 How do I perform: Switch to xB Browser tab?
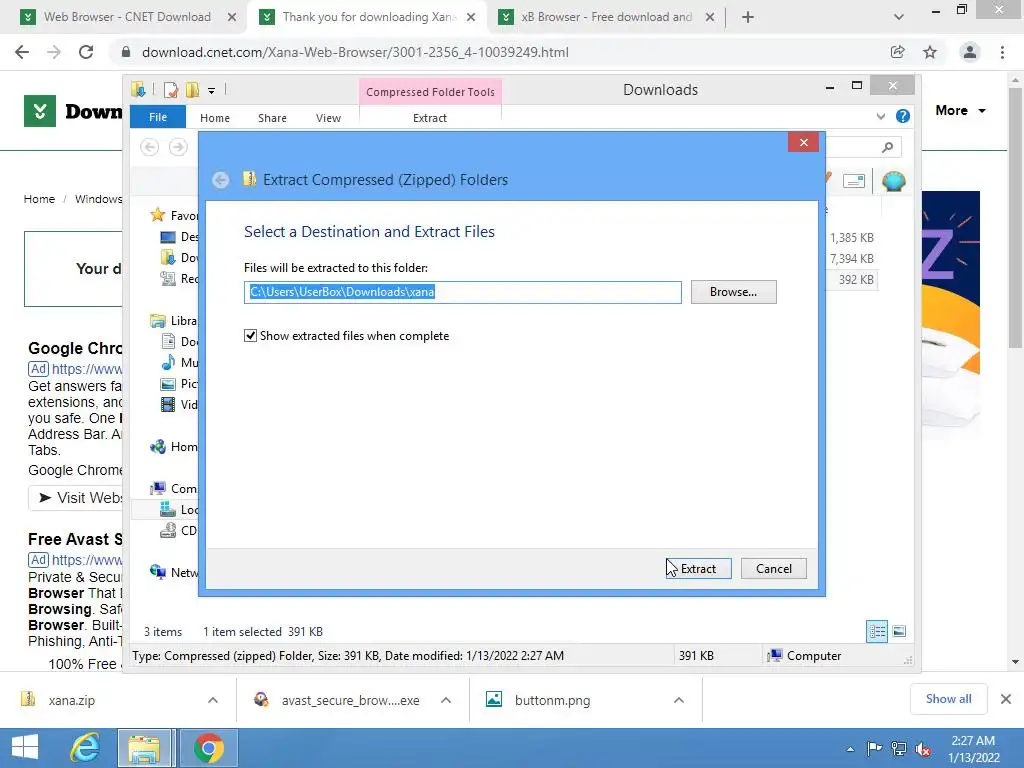(x=607, y=17)
